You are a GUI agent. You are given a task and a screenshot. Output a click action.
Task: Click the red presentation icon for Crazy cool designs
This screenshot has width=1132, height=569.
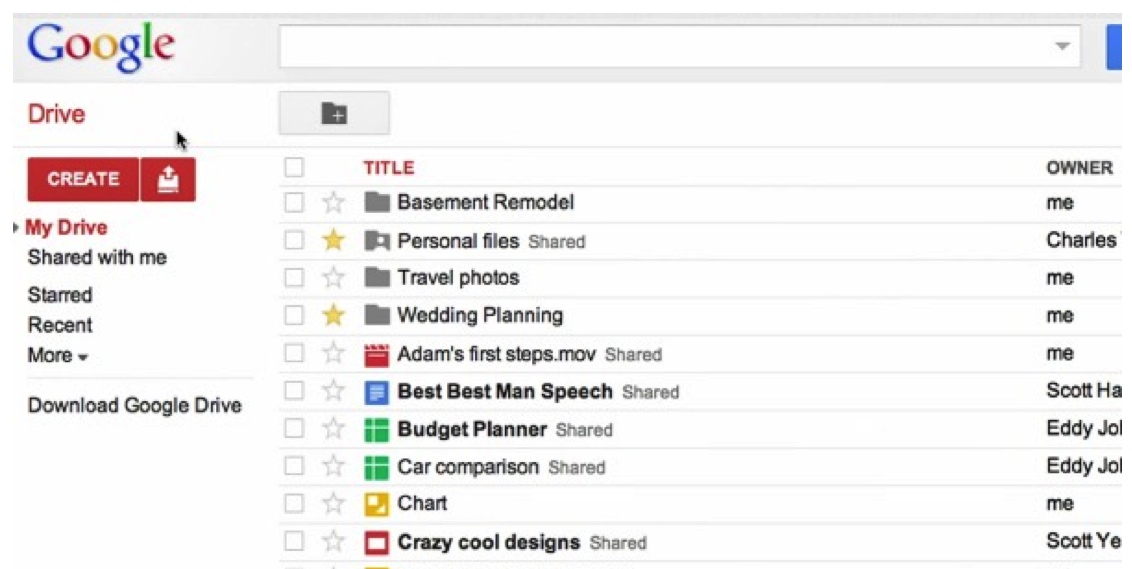376,542
